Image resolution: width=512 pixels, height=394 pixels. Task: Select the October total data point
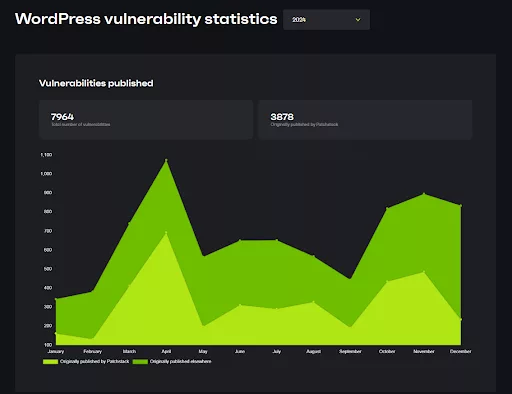point(387,208)
